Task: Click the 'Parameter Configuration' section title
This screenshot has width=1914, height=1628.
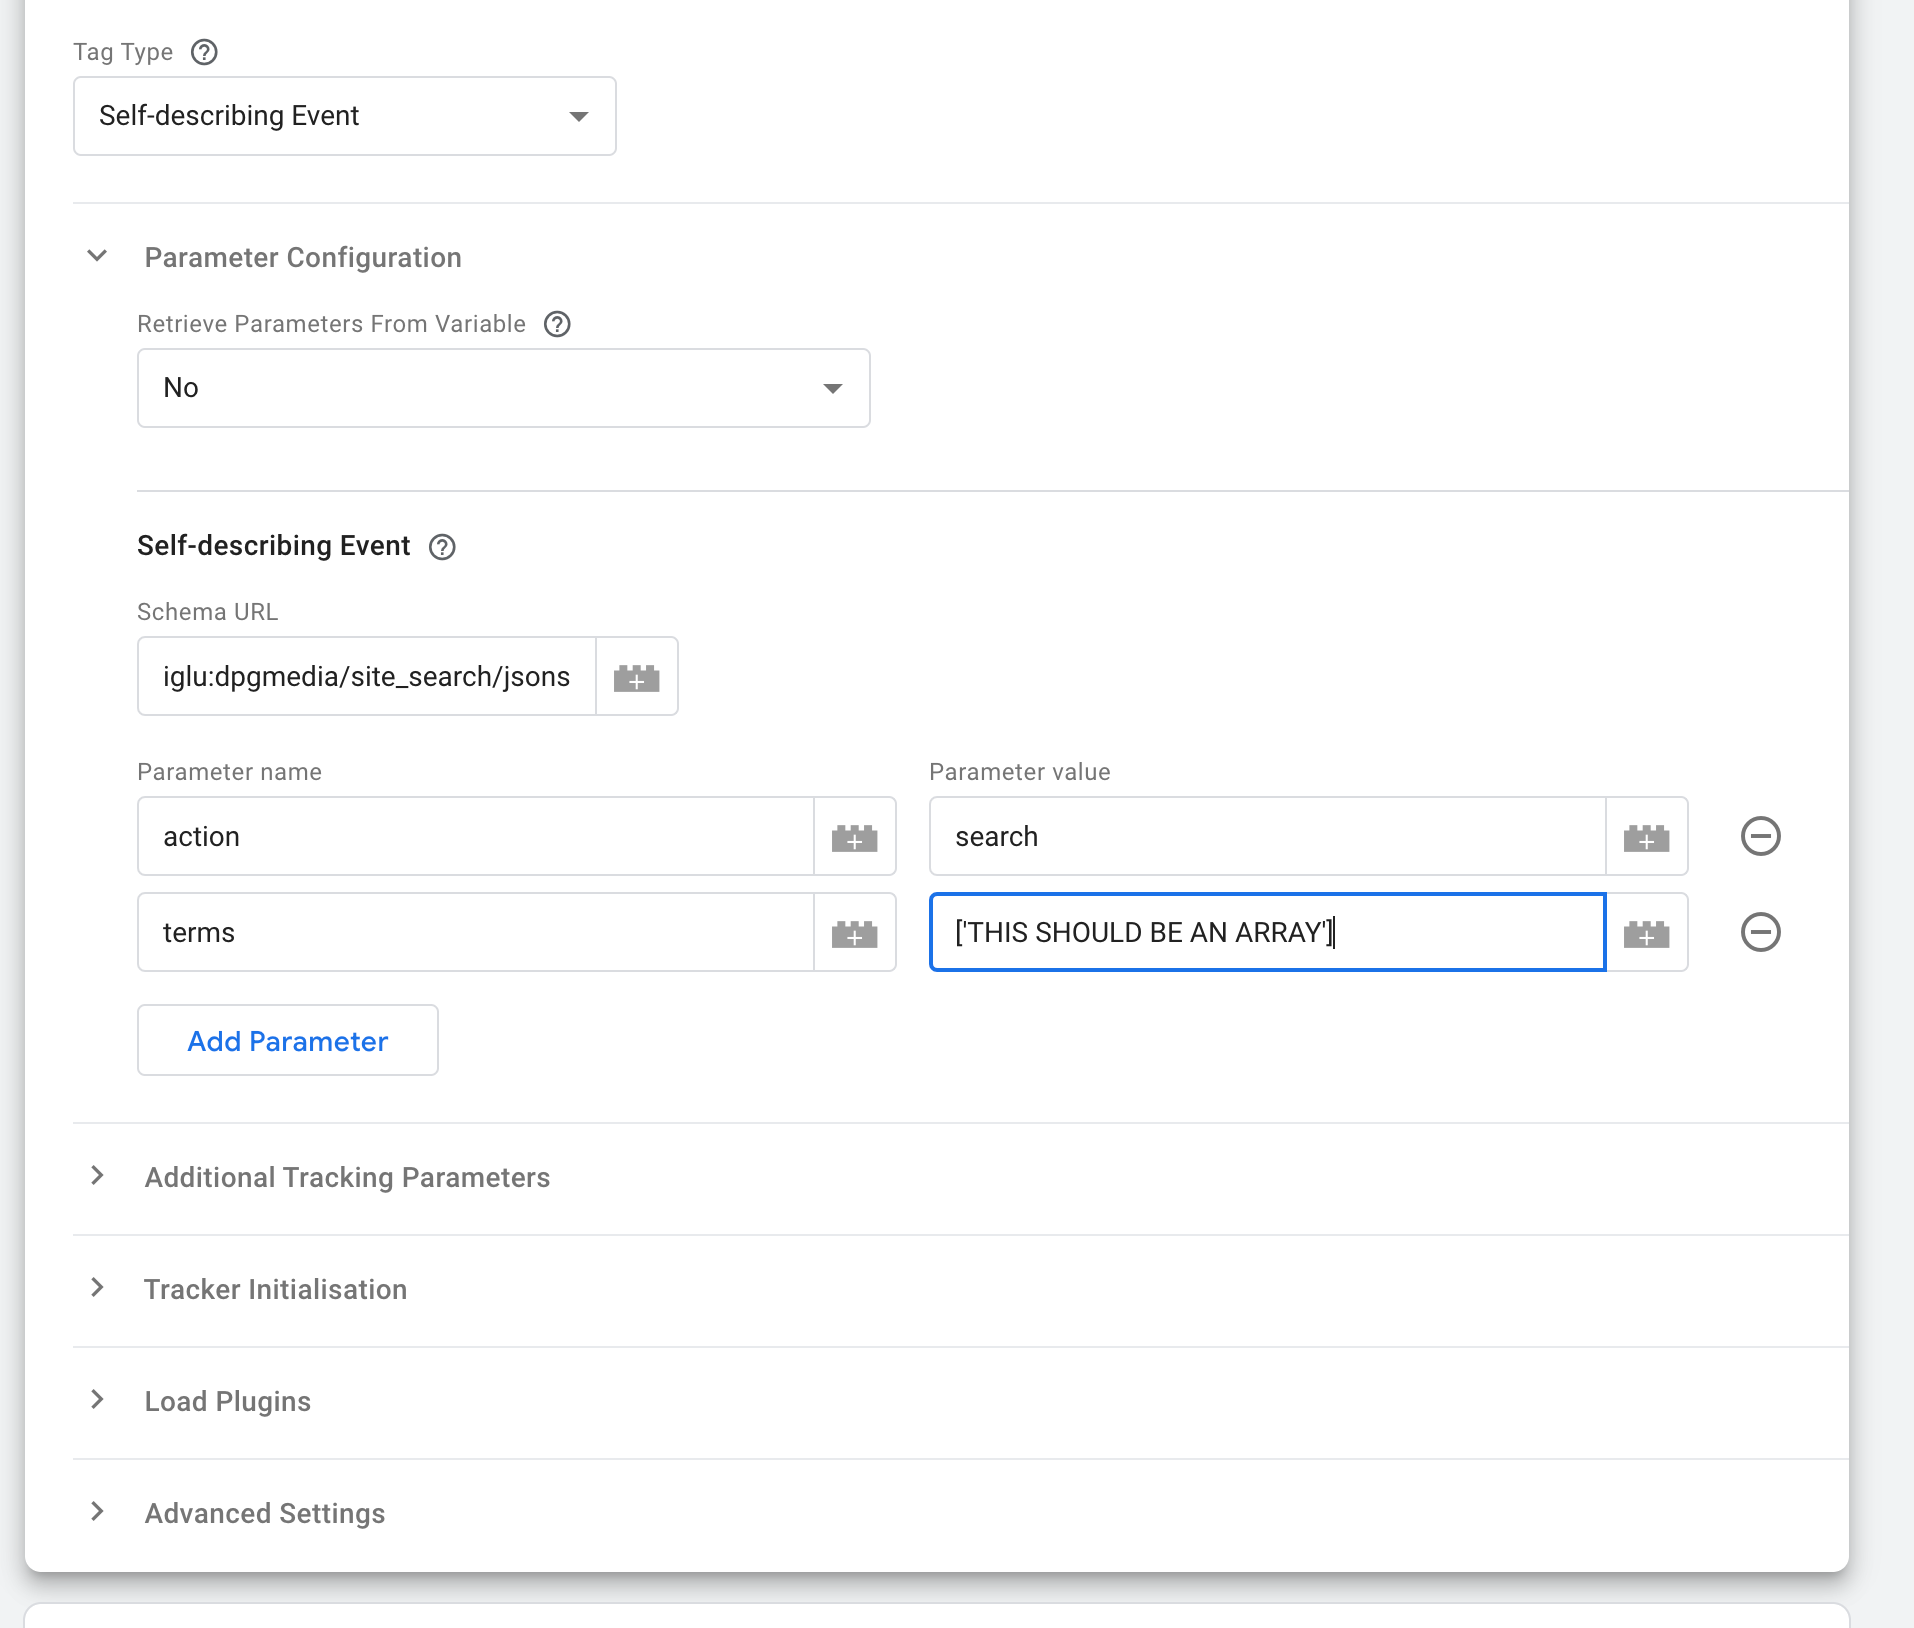Action: click(x=303, y=258)
